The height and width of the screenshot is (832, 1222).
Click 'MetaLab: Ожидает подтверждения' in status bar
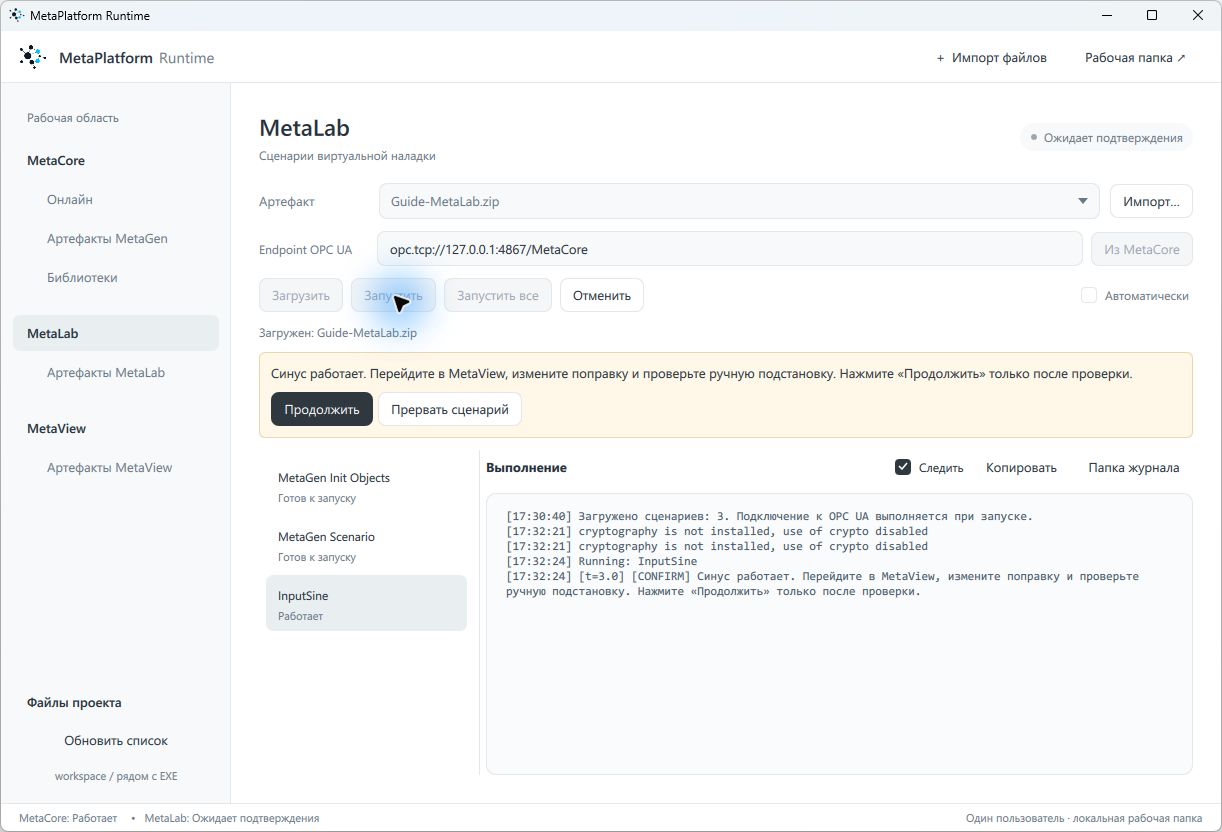(232, 818)
